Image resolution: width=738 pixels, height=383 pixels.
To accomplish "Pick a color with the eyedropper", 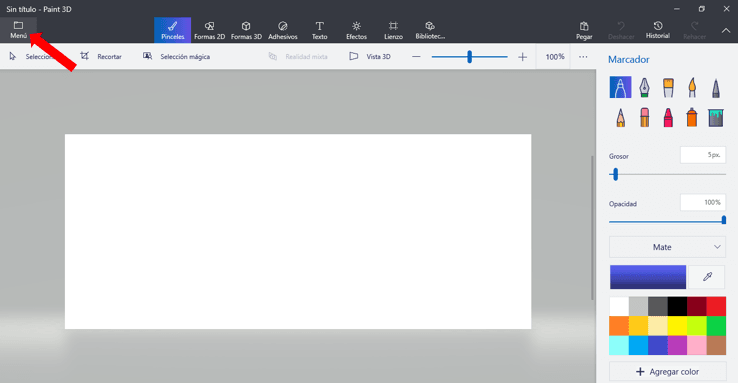I will (707, 277).
